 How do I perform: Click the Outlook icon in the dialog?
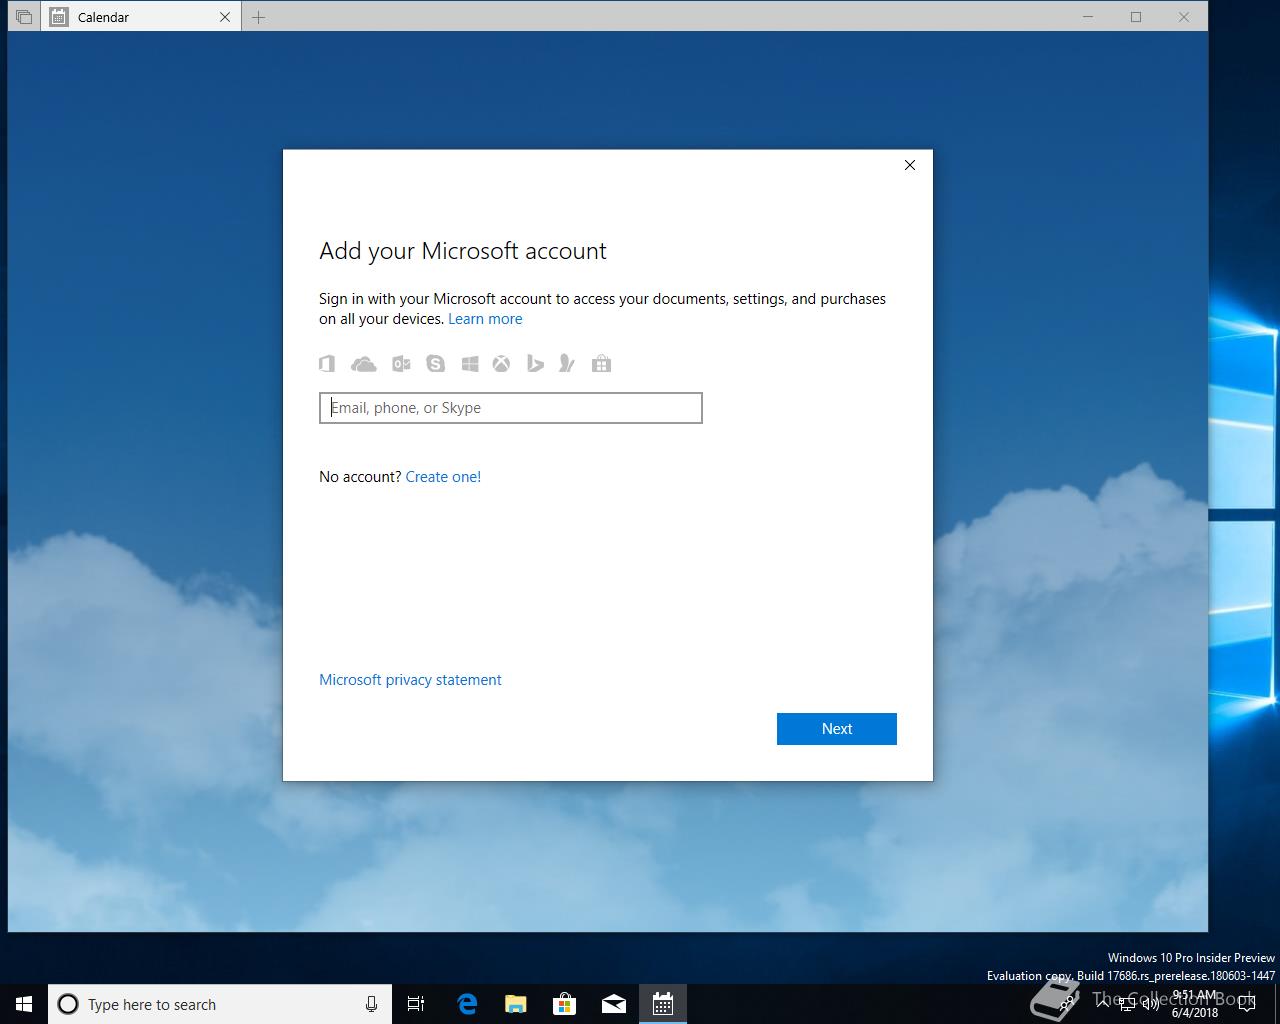pyautogui.click(x=401, y=364)
